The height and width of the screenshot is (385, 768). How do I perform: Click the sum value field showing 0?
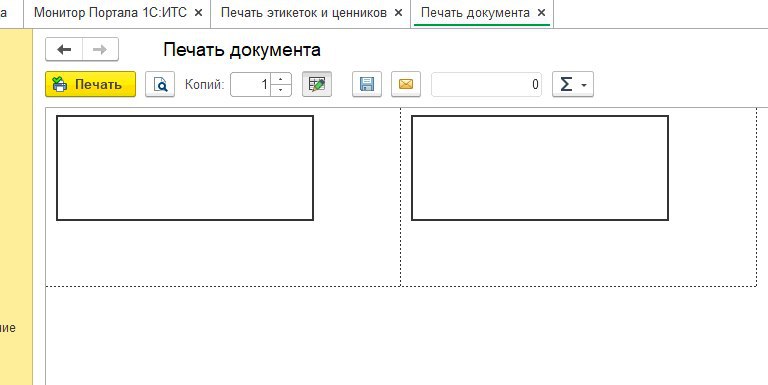tap(486, 84)
